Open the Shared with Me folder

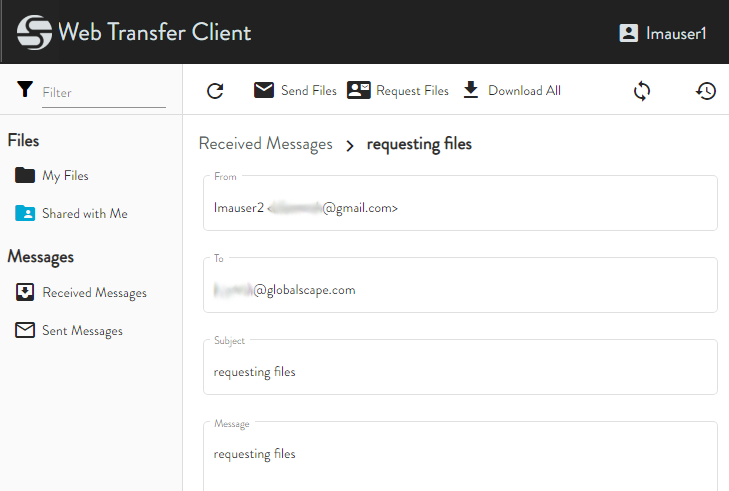[x=84, y=214]
